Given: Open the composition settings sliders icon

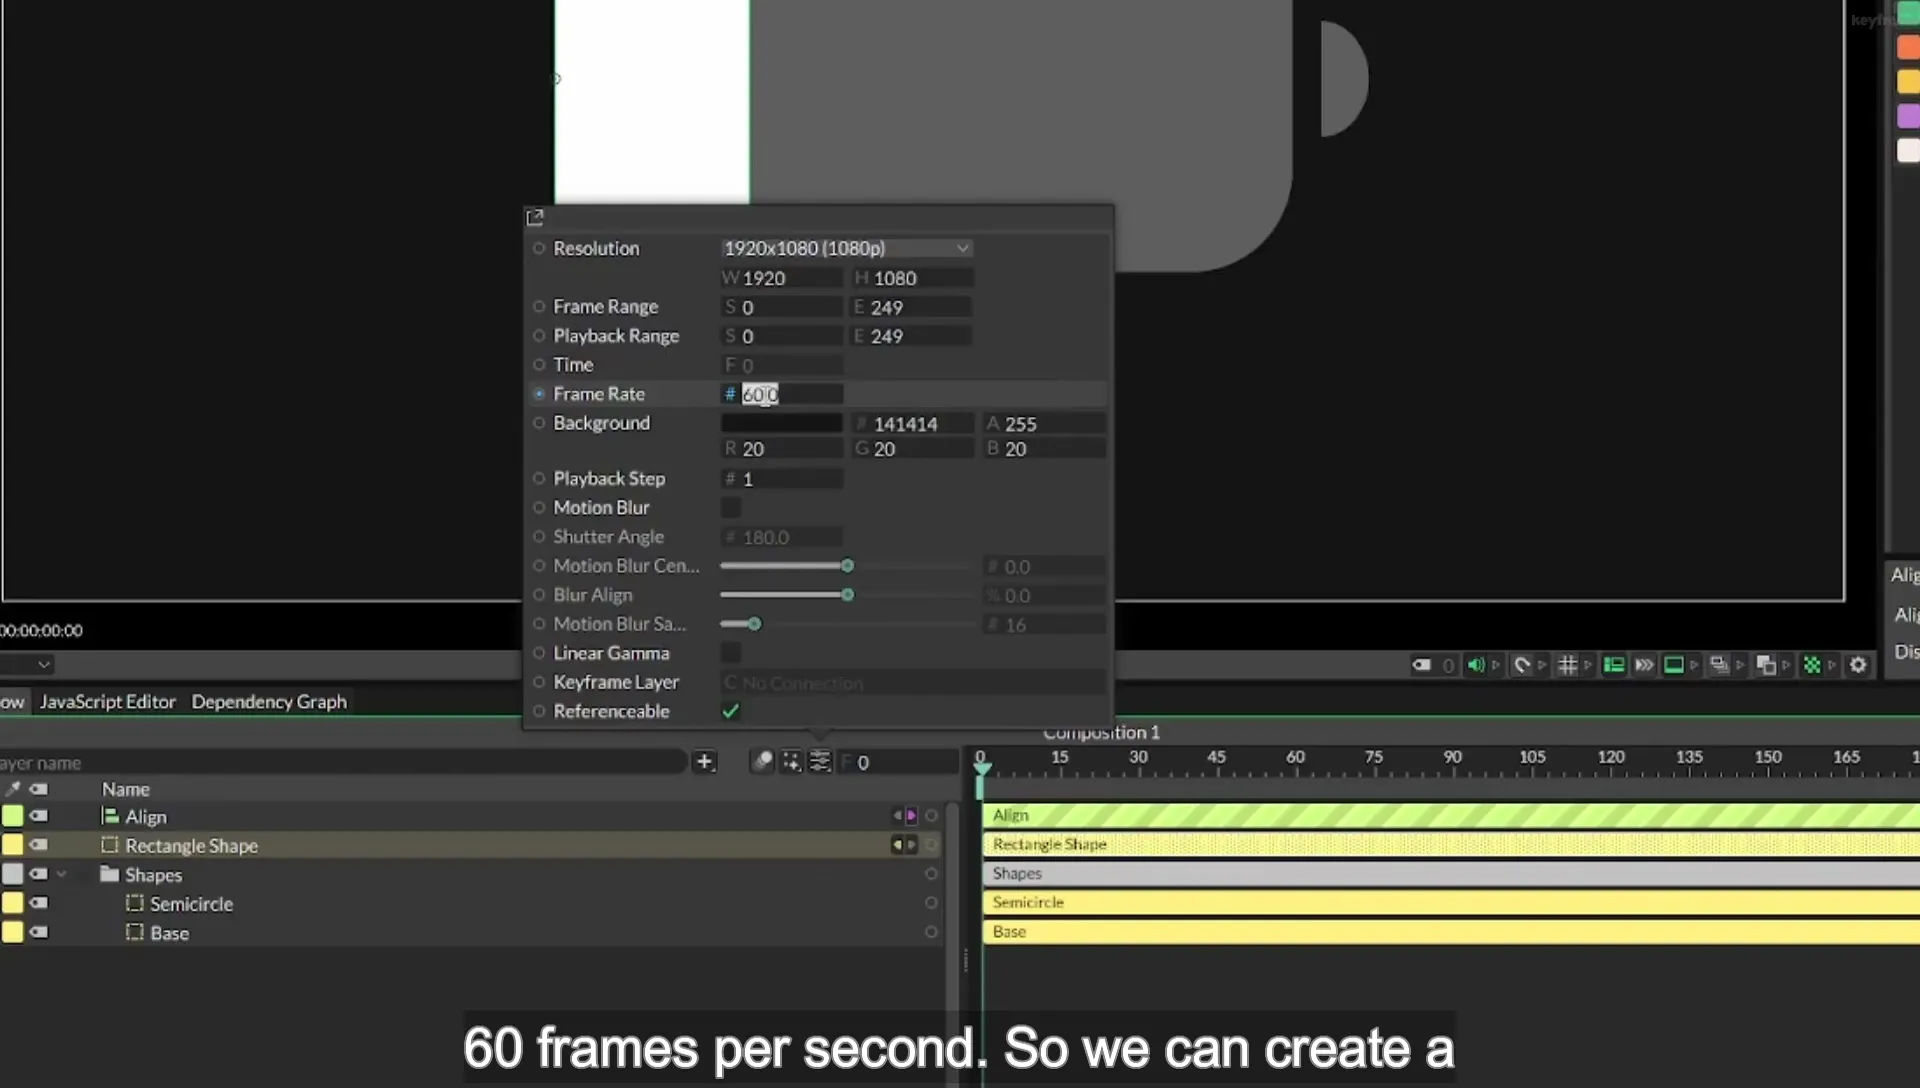Looking at the screenshot, I should (820, 762).
